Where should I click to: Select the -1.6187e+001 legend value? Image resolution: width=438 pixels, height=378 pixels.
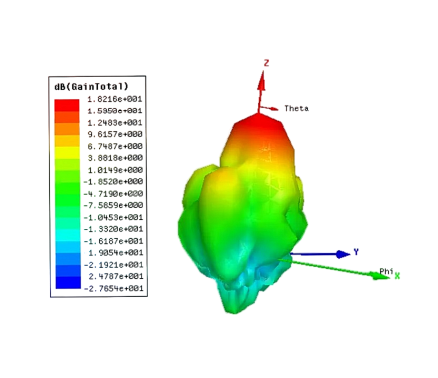[113, 241]
